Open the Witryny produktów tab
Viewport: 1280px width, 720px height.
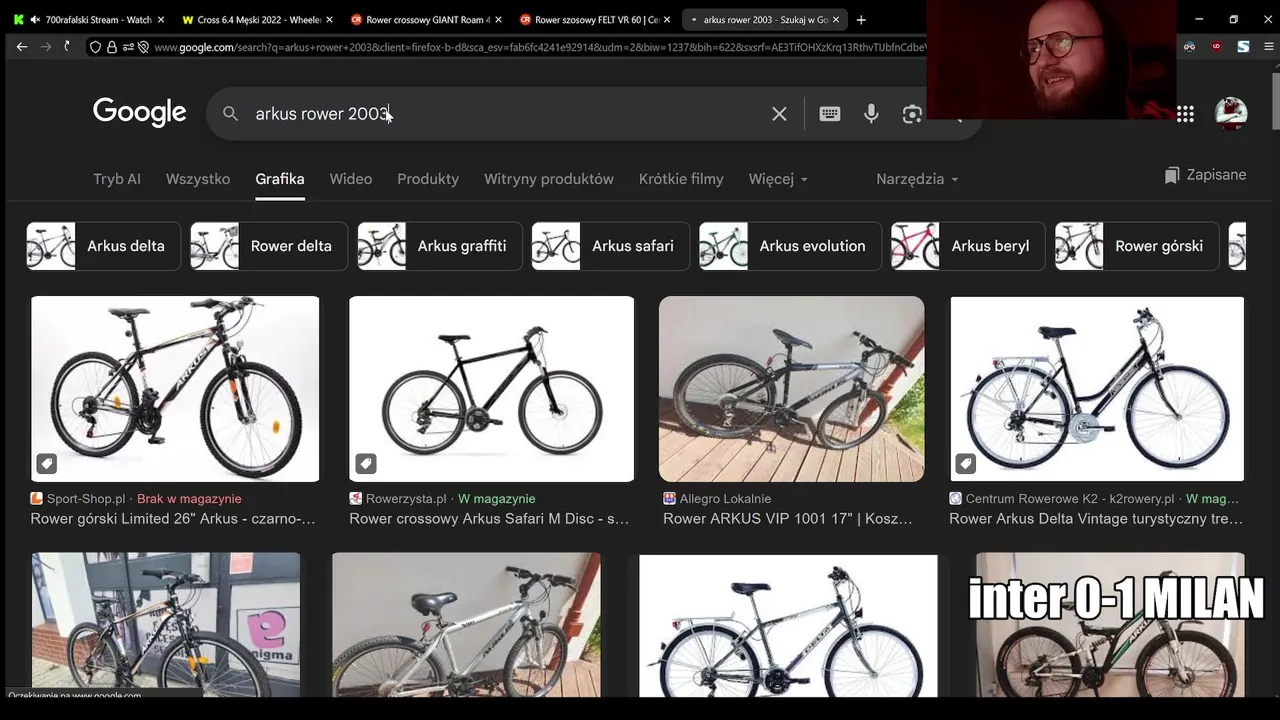point(549,179)
